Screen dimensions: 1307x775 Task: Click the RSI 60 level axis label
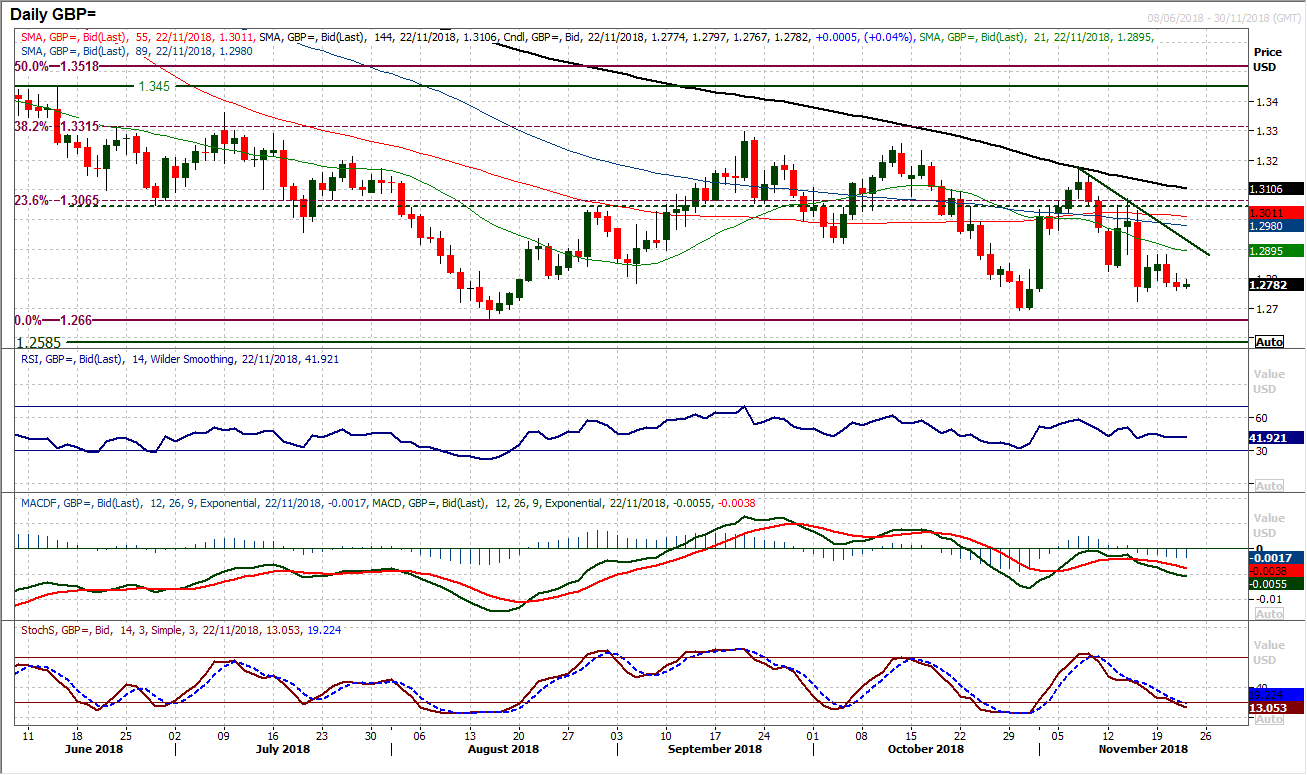pos(1262,417)
